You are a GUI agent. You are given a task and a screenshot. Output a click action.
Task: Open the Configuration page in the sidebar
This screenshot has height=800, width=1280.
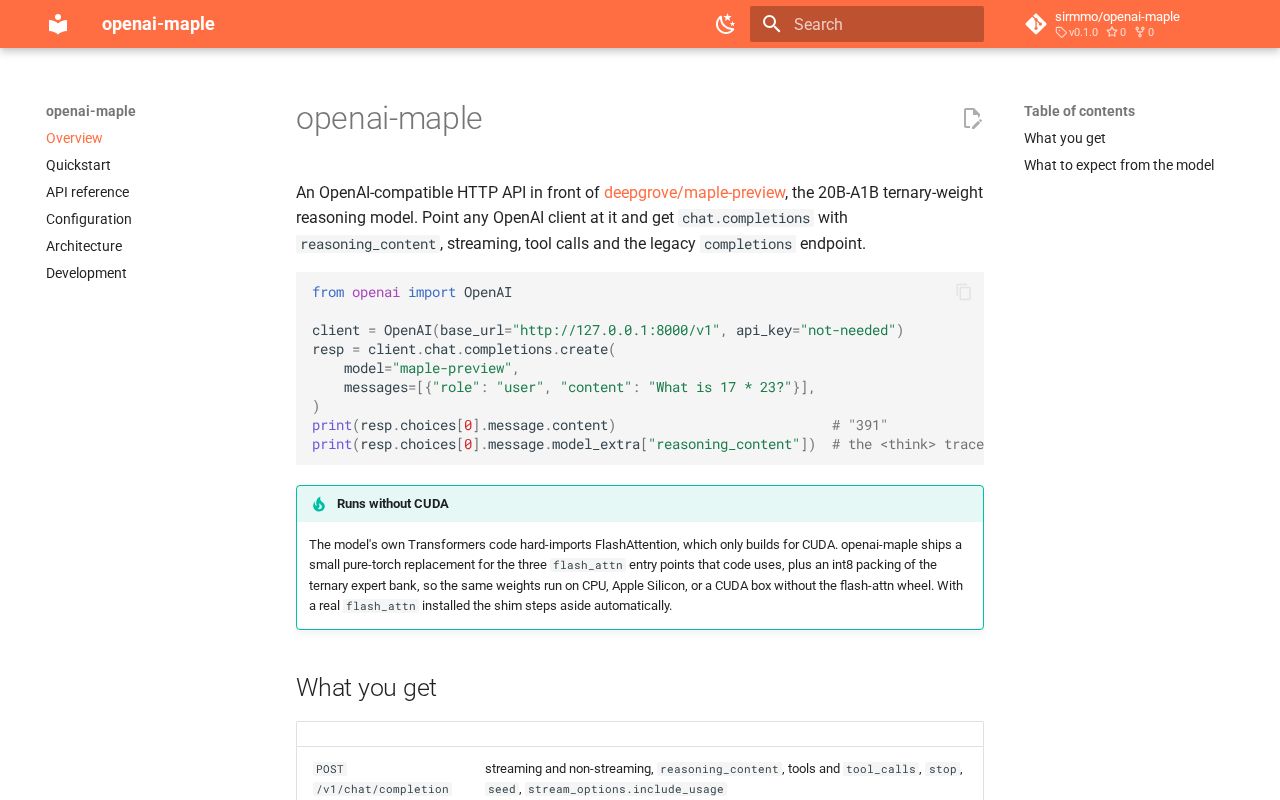click(x=89, y=219)
